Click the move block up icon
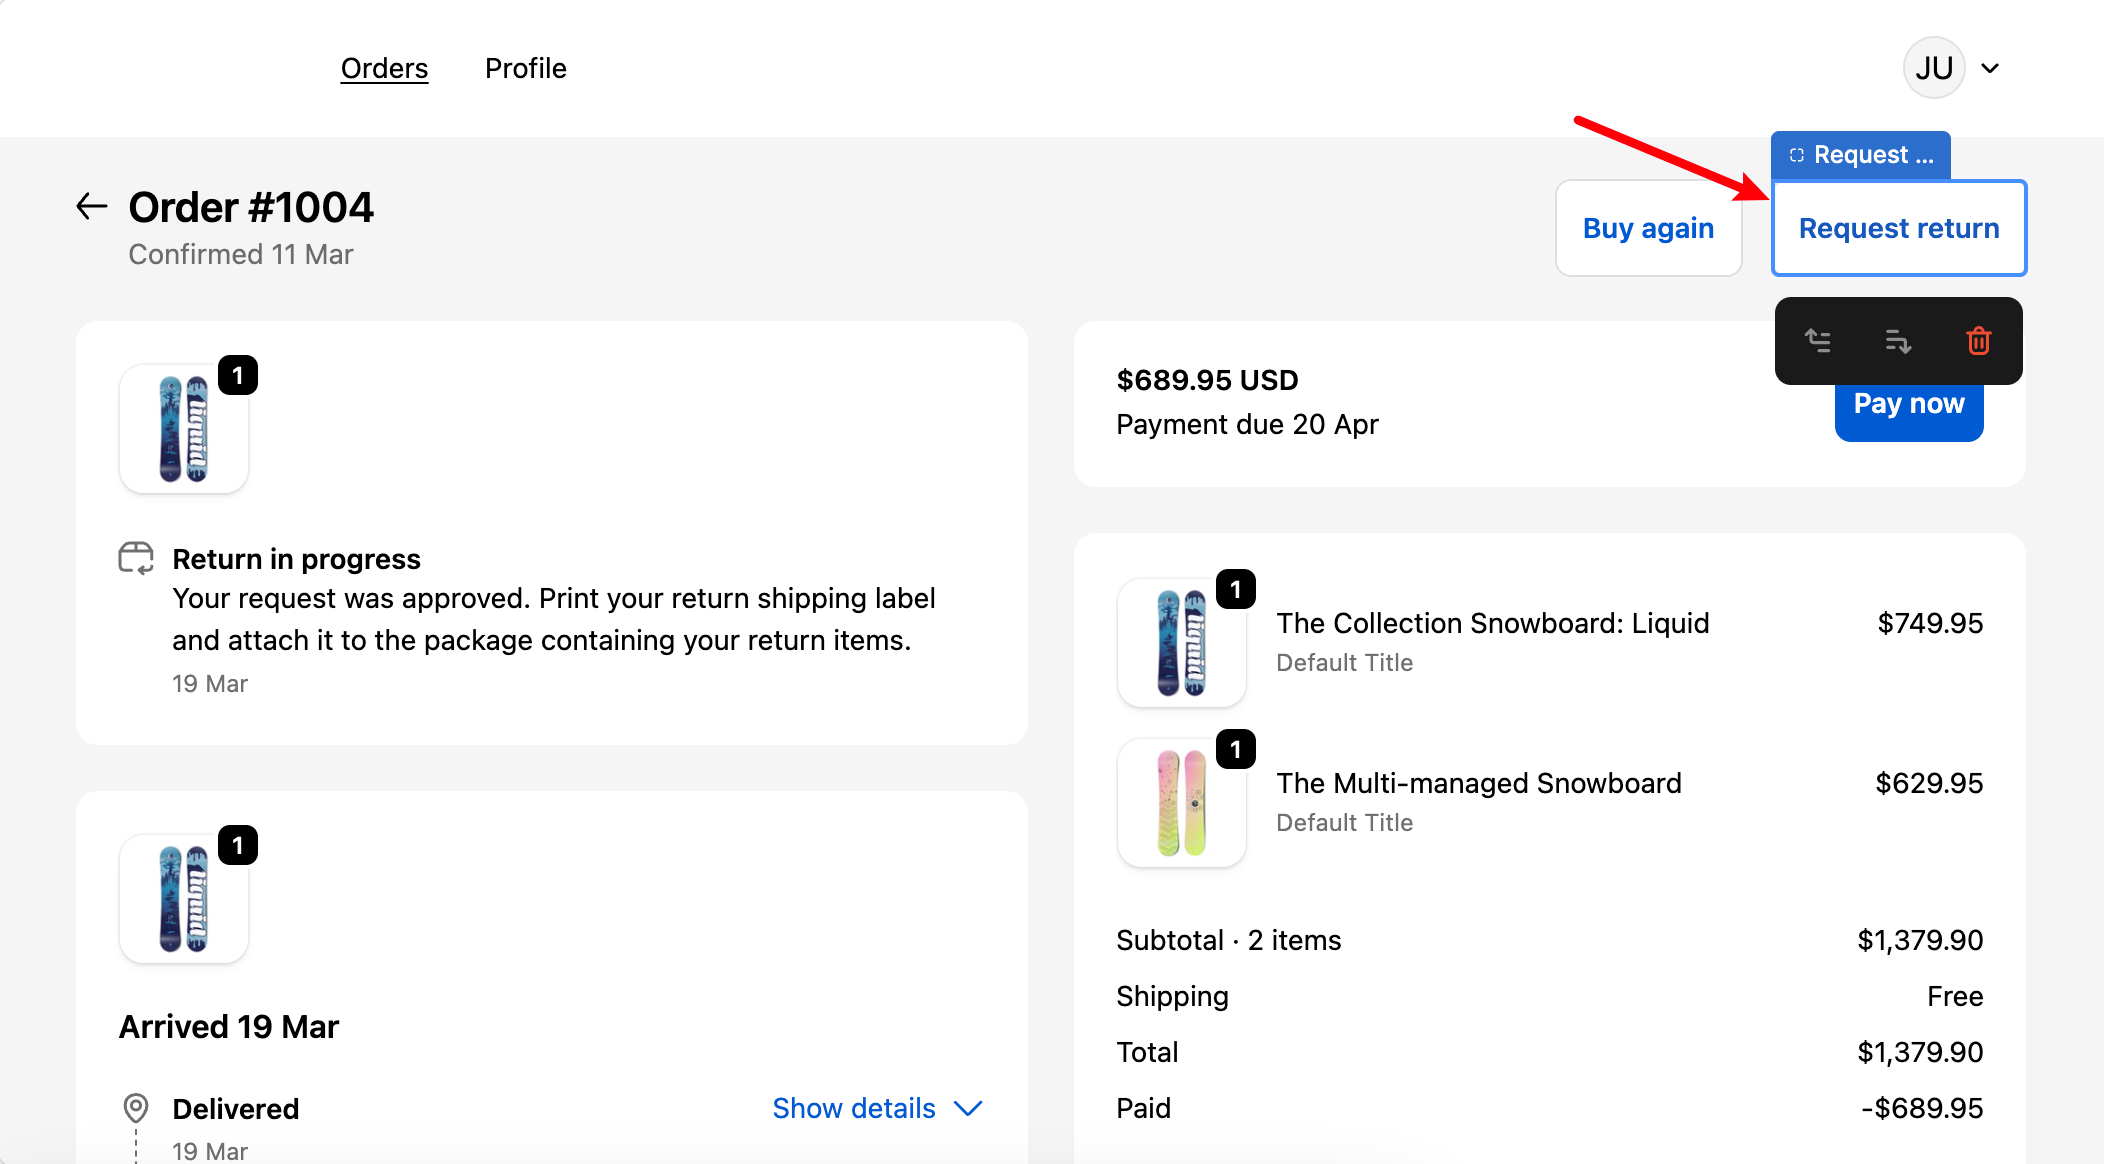Image resolution: width=2104 pixels, height=1164 pixels. pos(1818,341)
